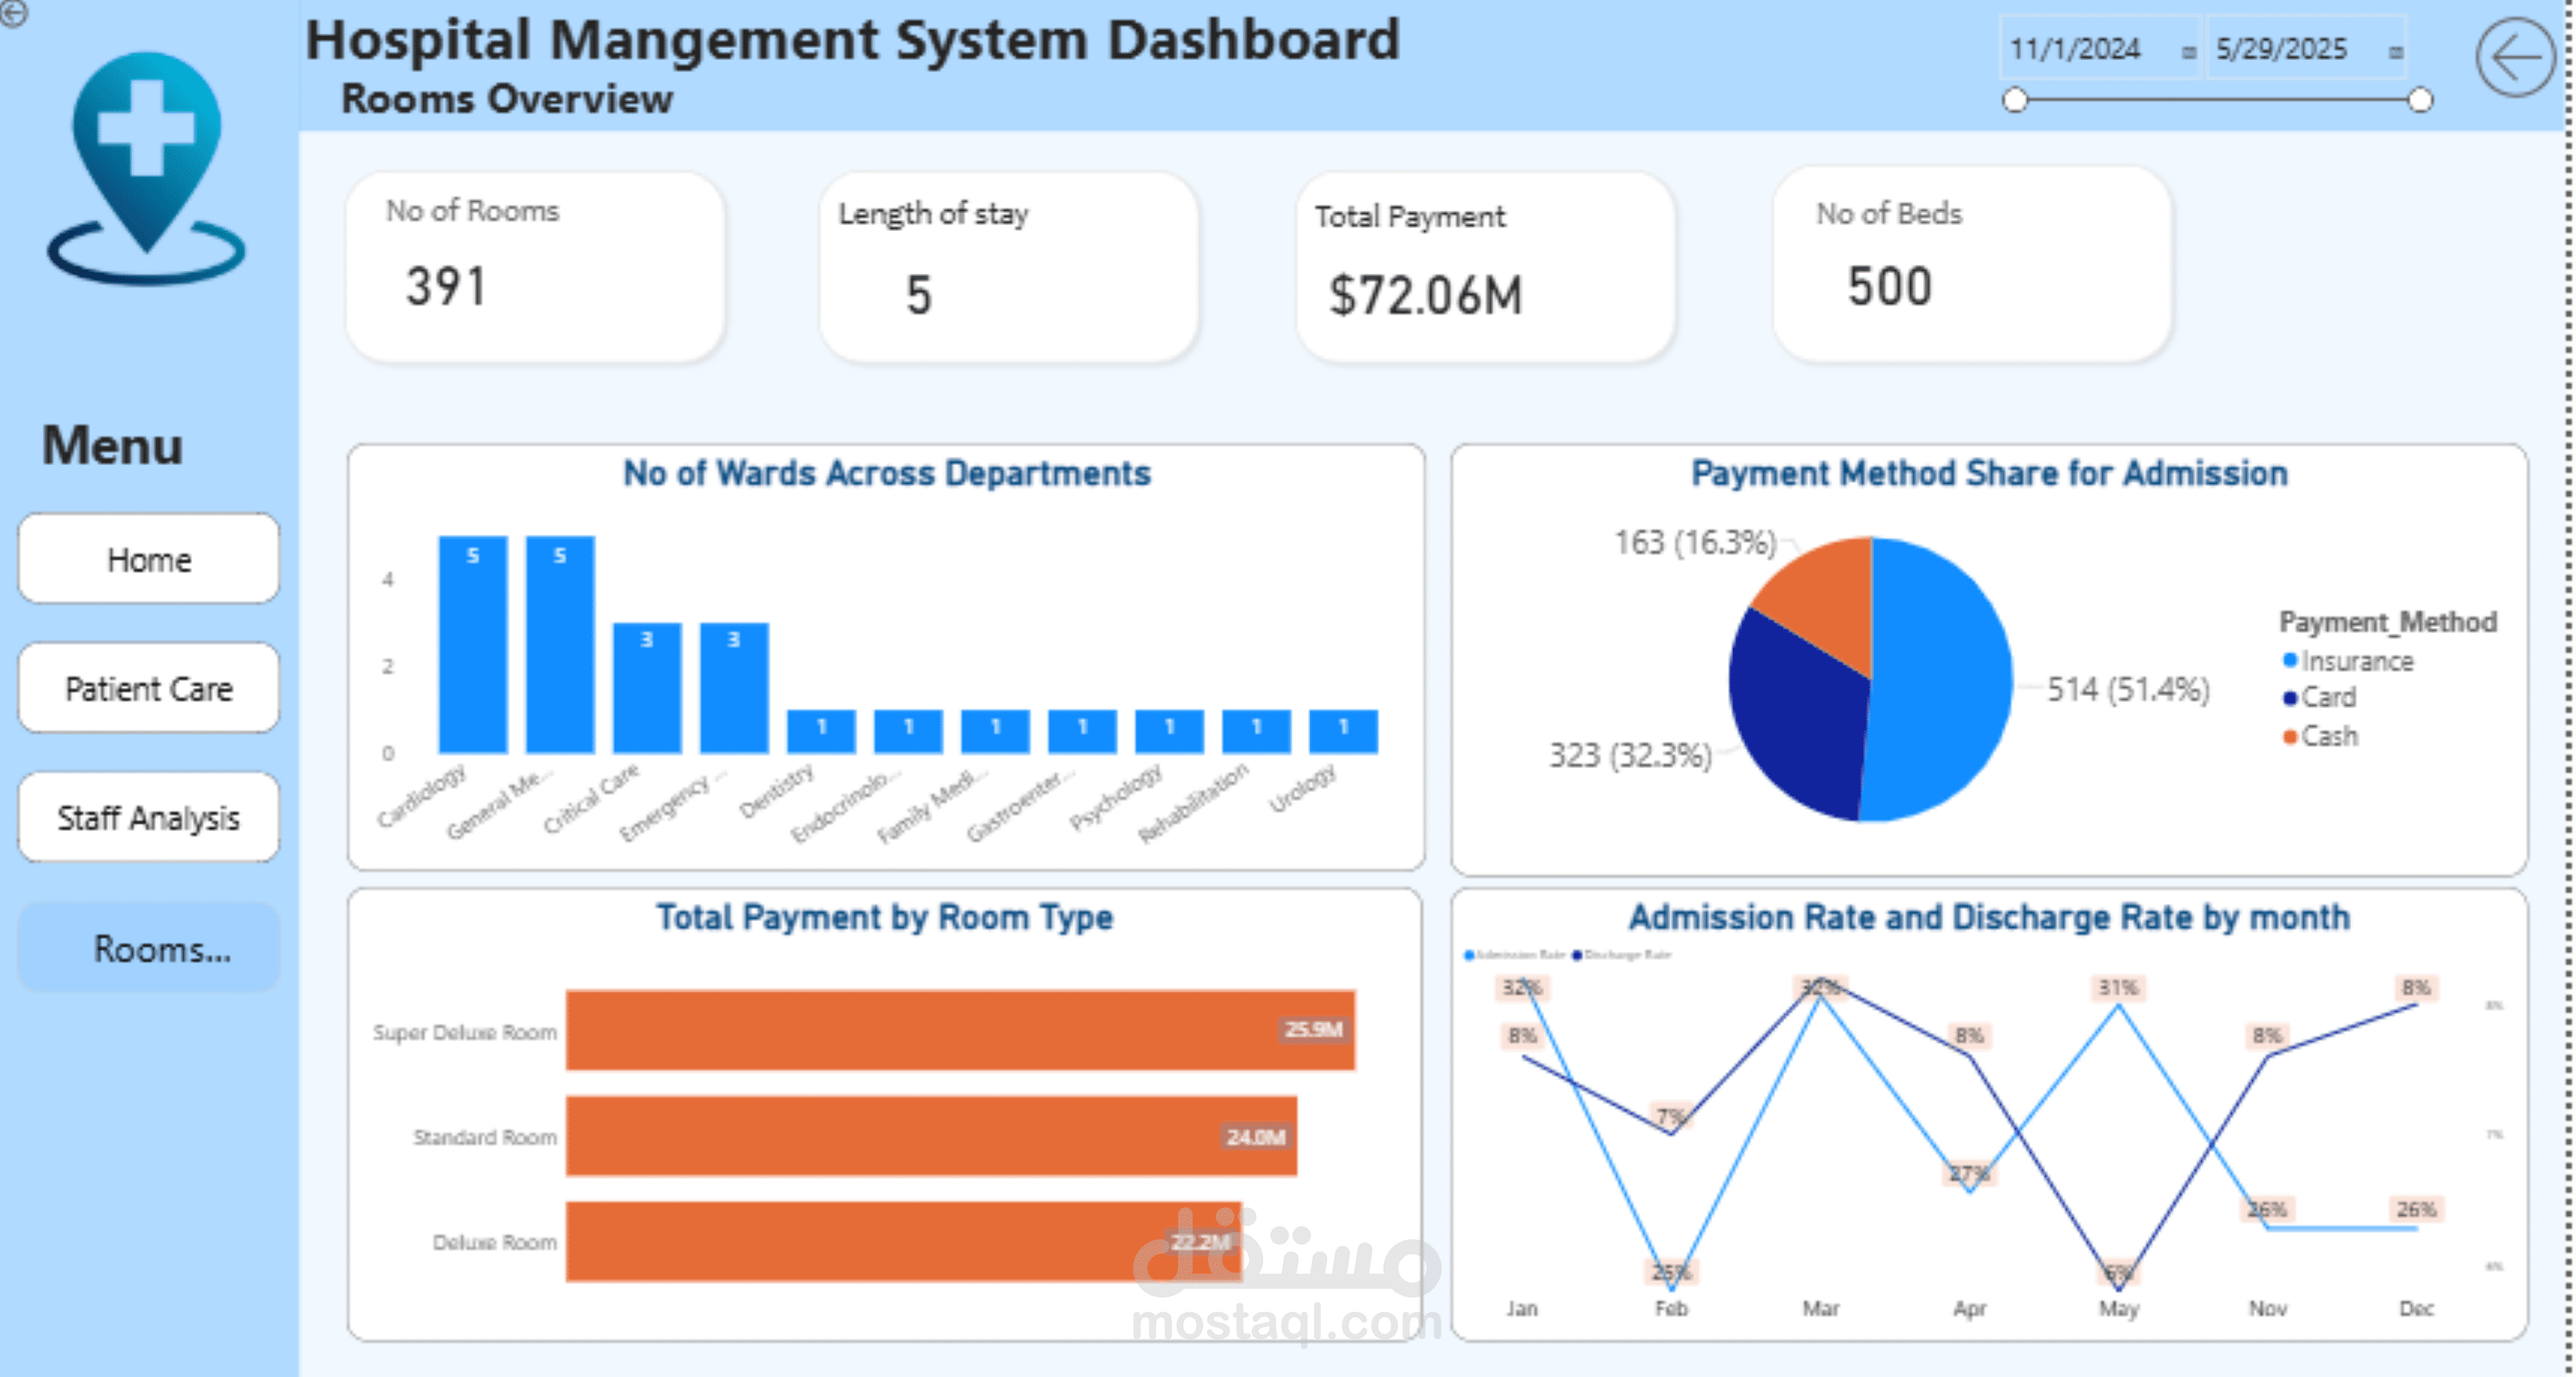Click the right handle of date slider
2576x1377 pixels.
tap(2420, 100)
